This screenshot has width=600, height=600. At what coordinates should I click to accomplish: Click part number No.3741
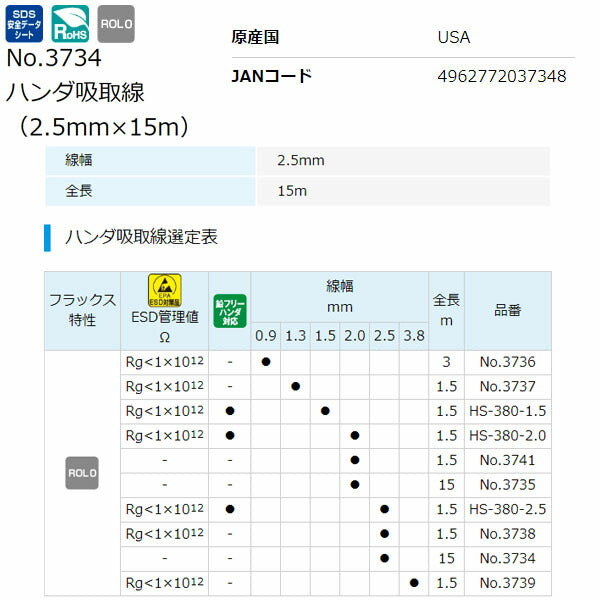(x=507, y=460)
